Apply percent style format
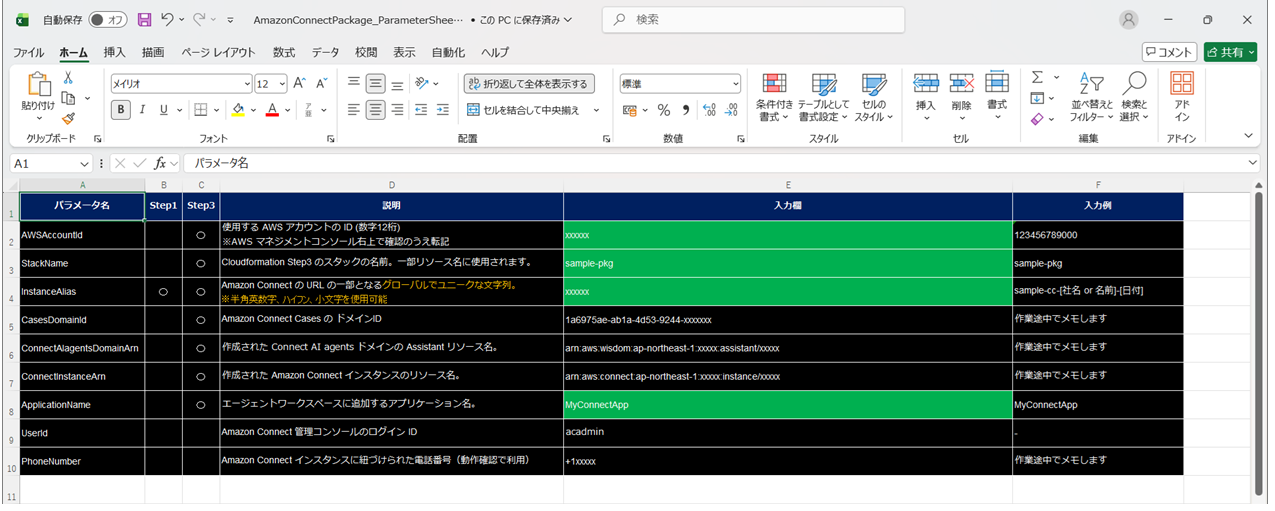 (663, 110)
